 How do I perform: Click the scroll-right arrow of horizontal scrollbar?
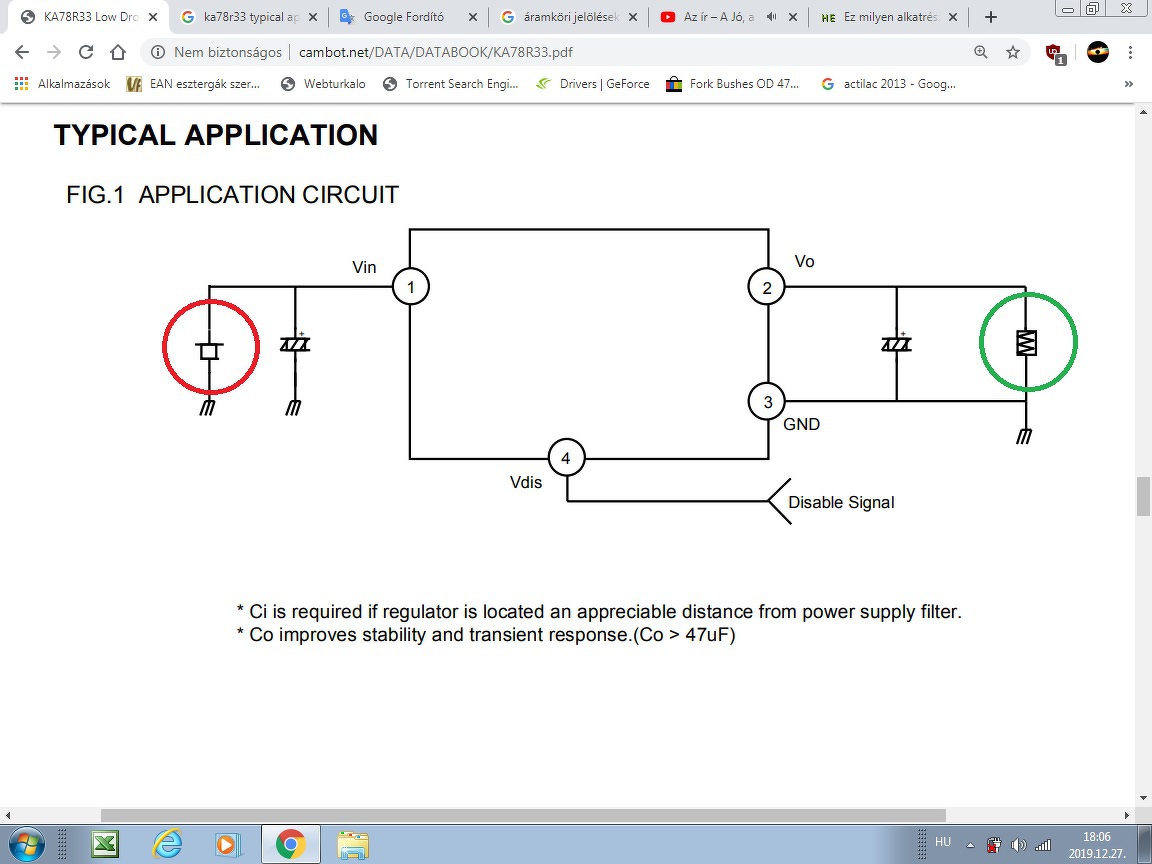coord(1127,815)
